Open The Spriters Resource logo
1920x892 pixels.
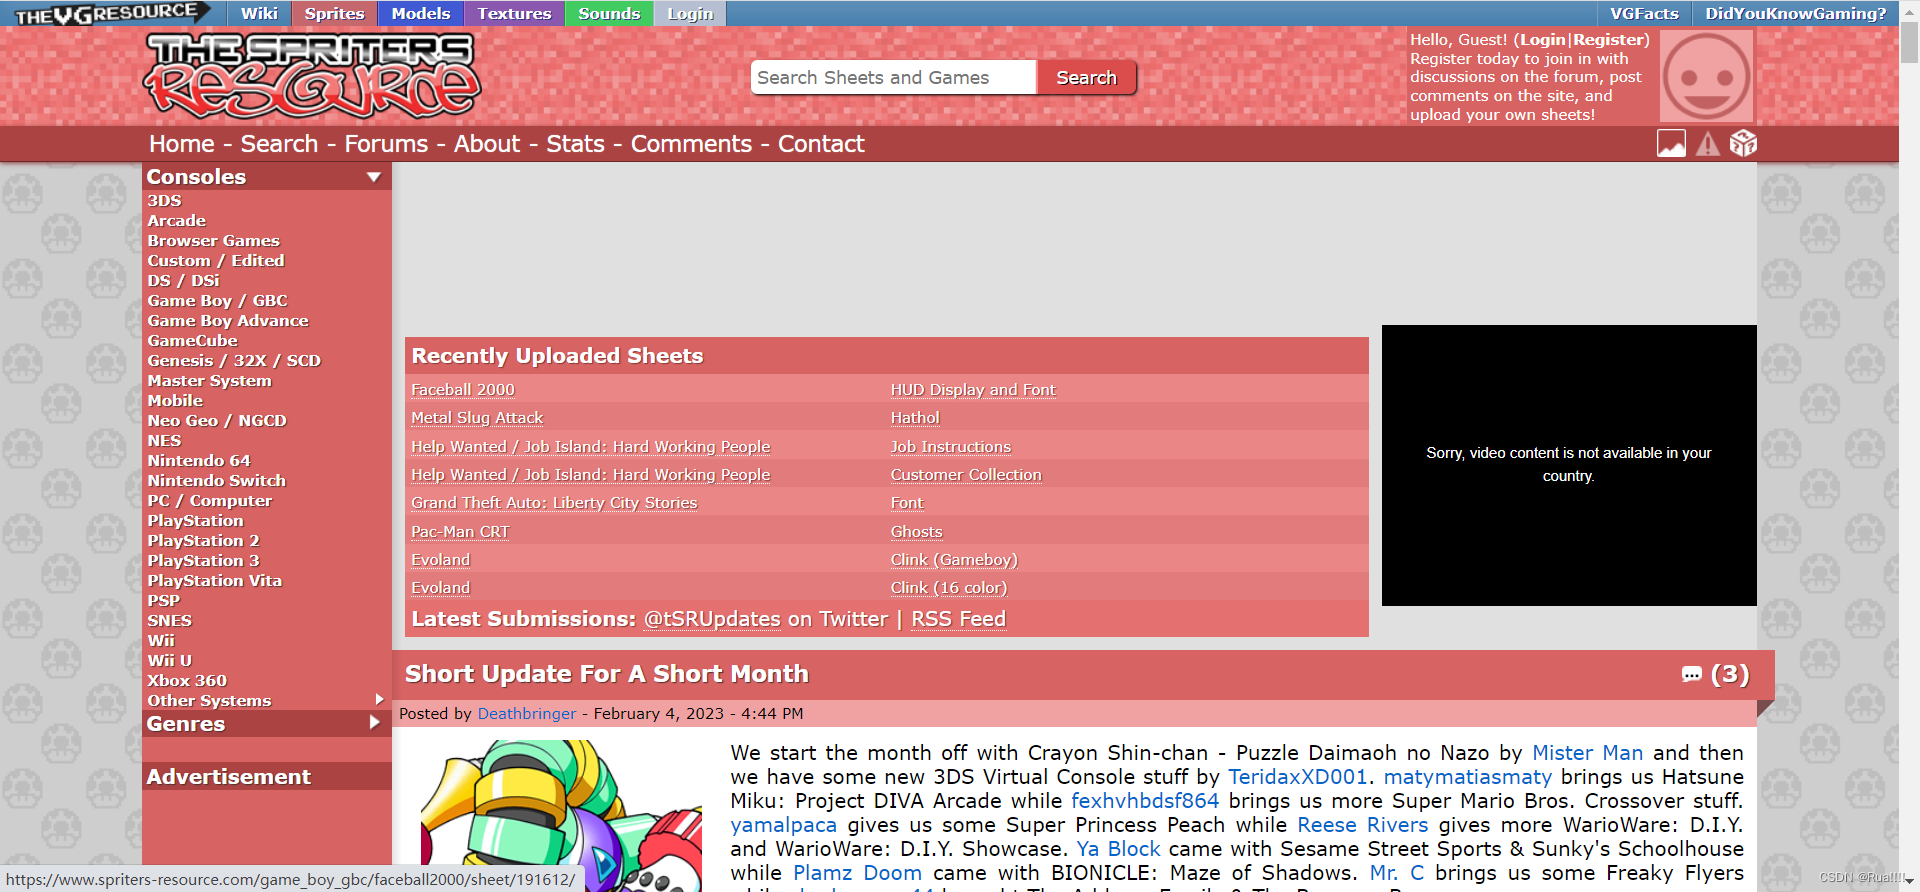pyautogui.click(x=312, y=76)
